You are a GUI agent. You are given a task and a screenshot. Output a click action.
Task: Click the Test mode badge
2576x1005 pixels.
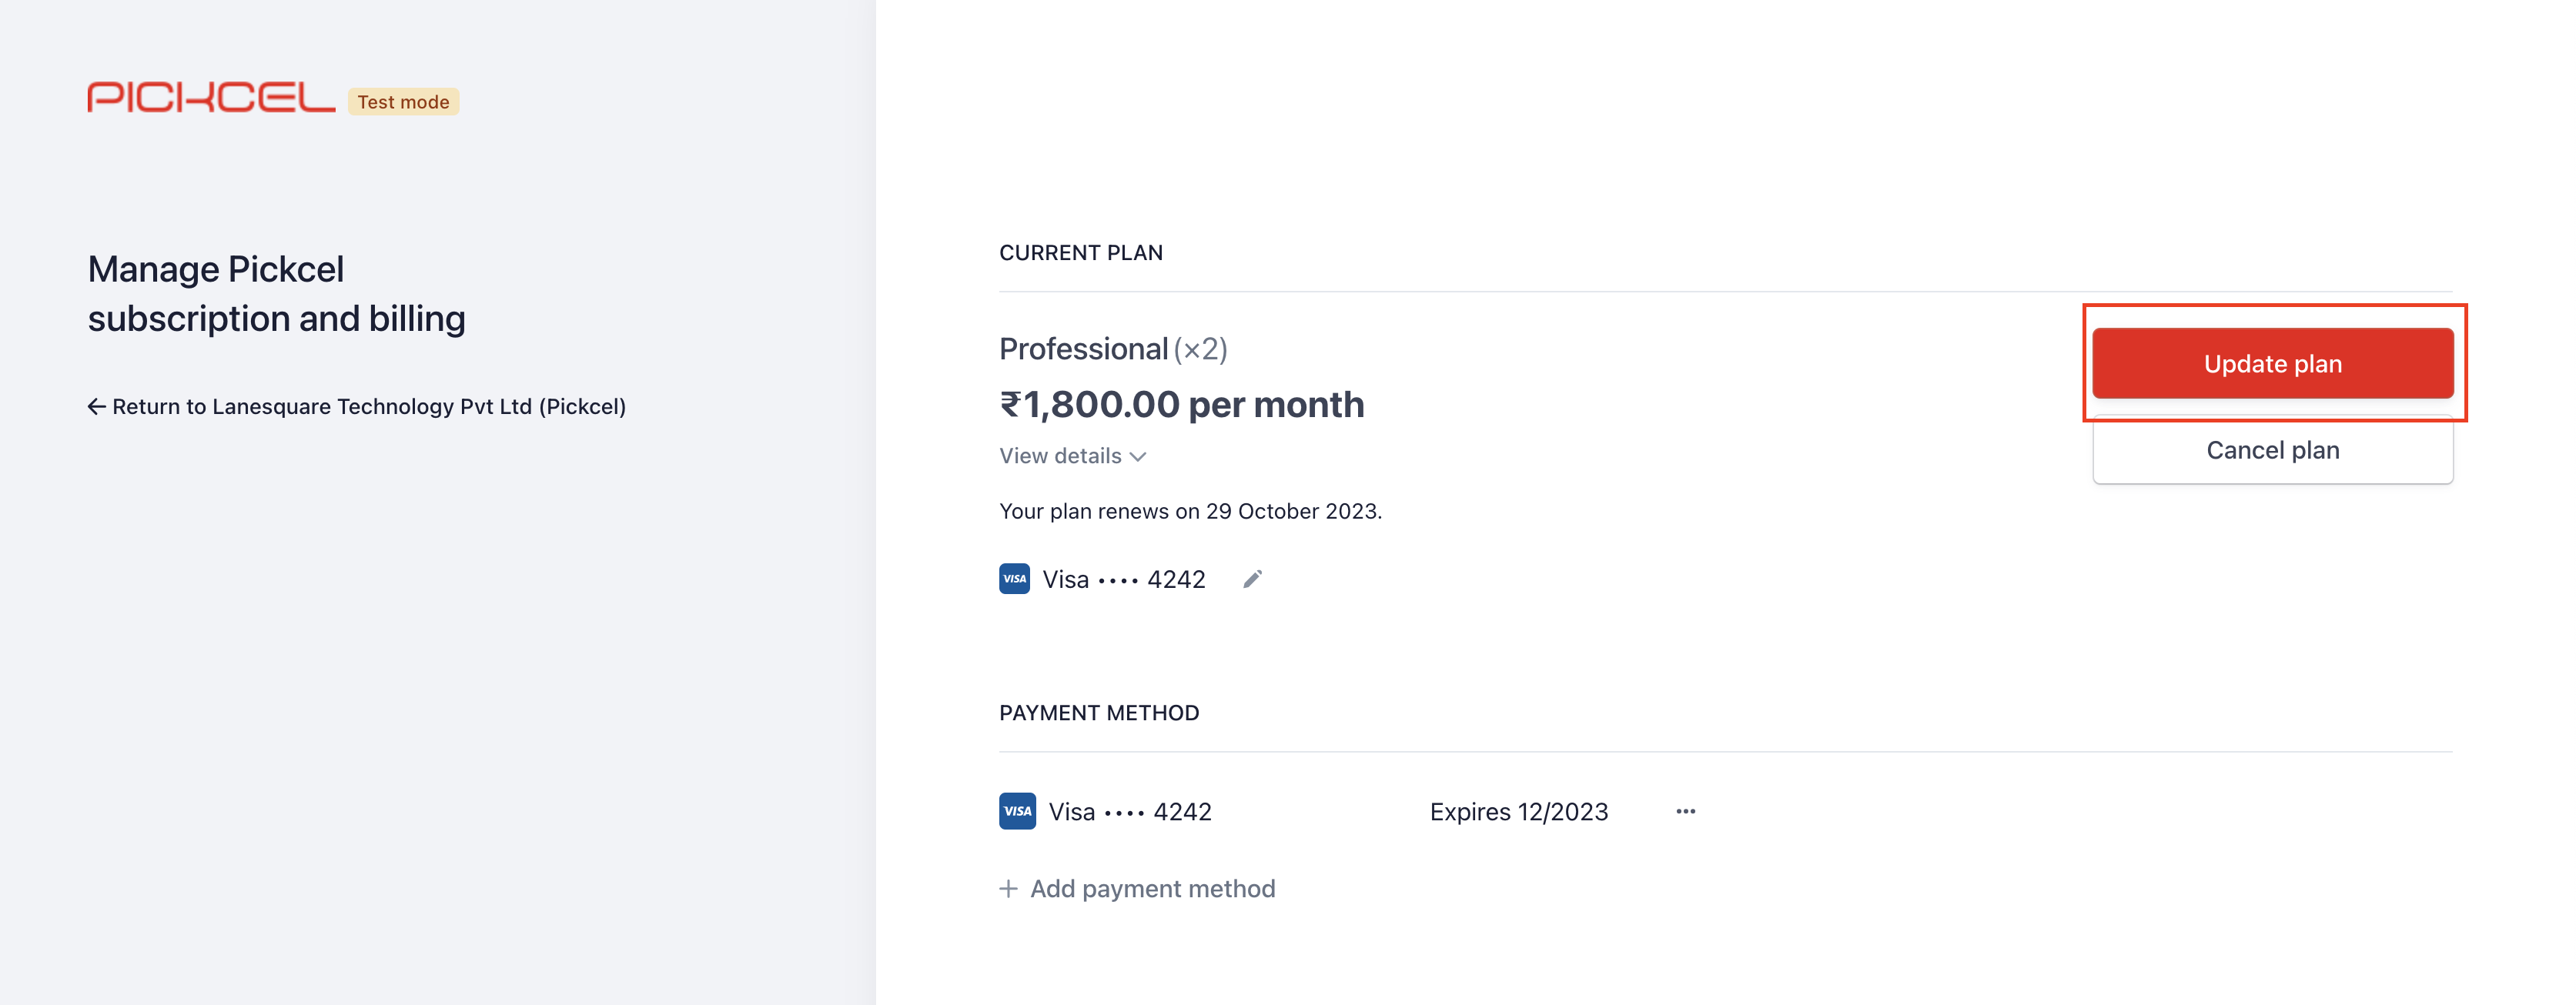click(403, 101)
